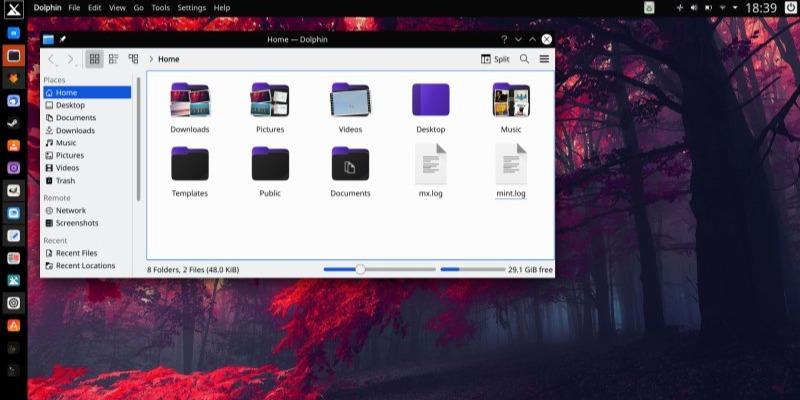Click the Dolphin application name in top bar
The width and height of the screenshot is (800, 400).
pyautogui.click(x=47, y=8)
